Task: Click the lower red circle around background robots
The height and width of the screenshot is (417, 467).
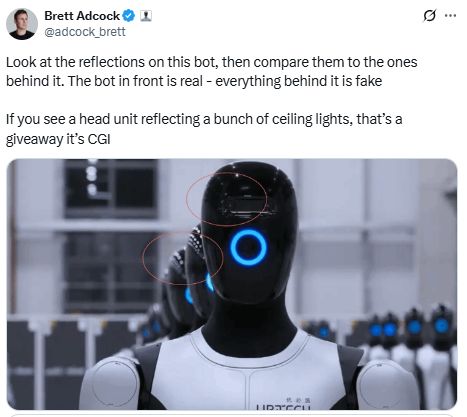Action: click(x=183, y=258)
